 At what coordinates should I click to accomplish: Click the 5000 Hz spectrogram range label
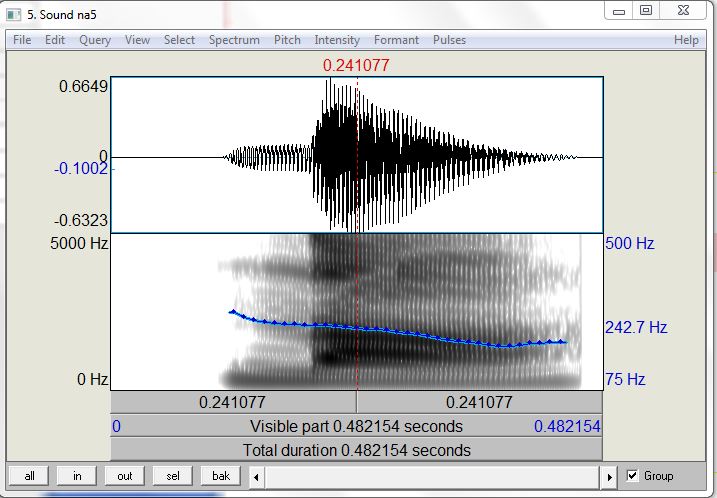[x=79, y=243]
